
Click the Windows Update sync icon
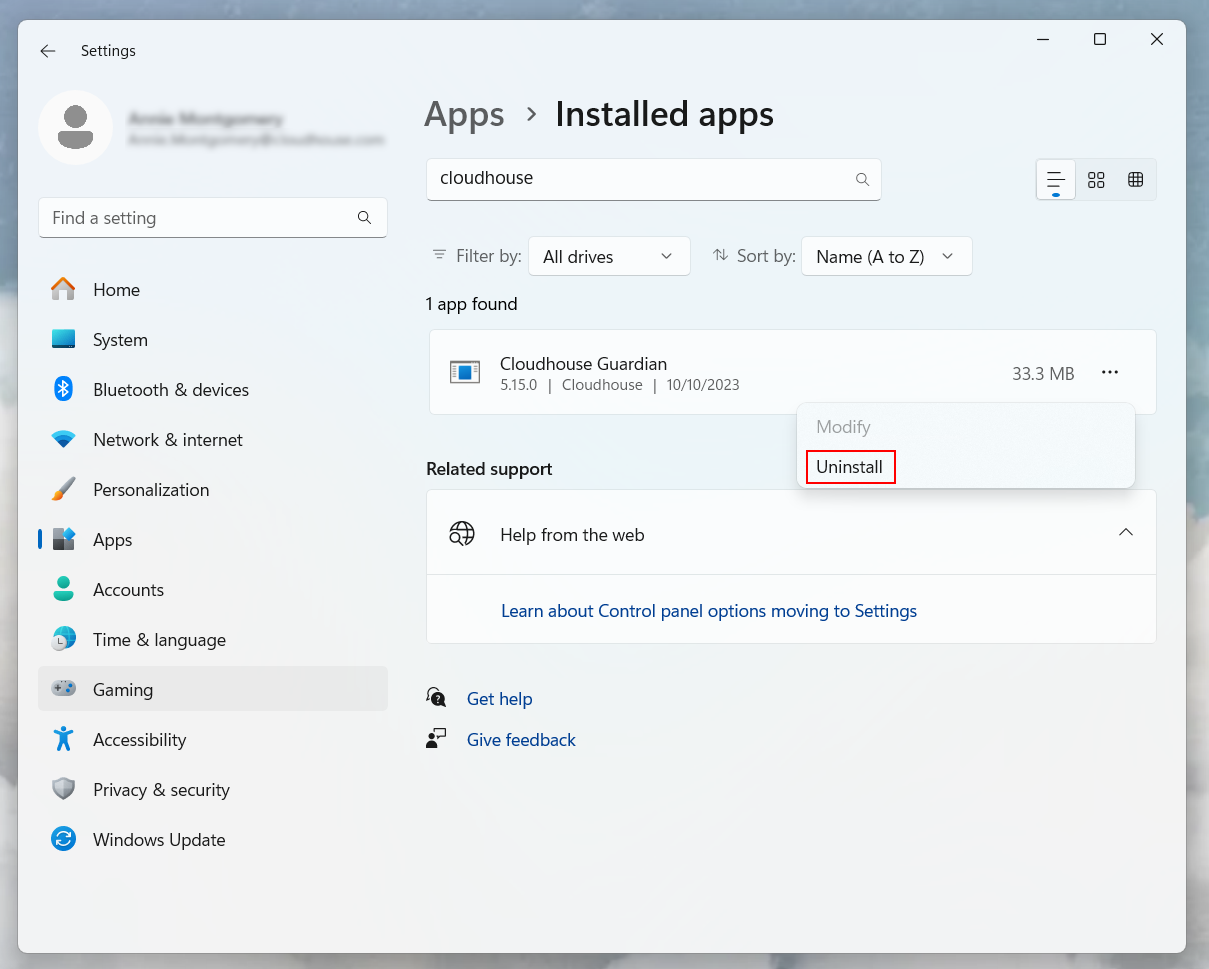[64, 840]
